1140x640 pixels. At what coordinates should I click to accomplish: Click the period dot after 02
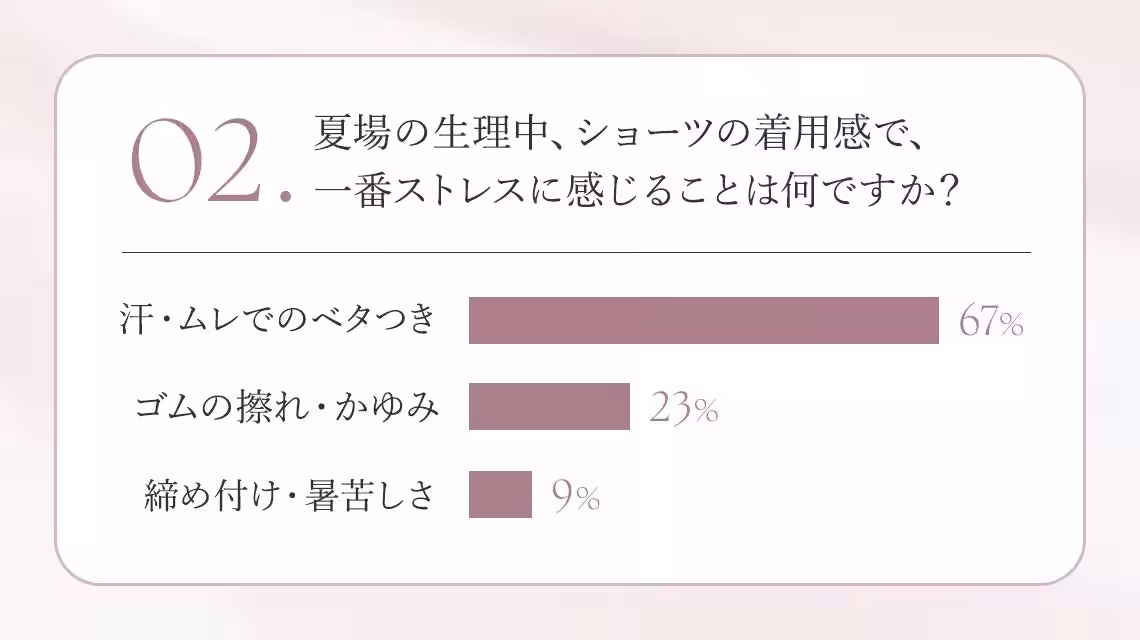pyautogui.click(x=286, y=195)
